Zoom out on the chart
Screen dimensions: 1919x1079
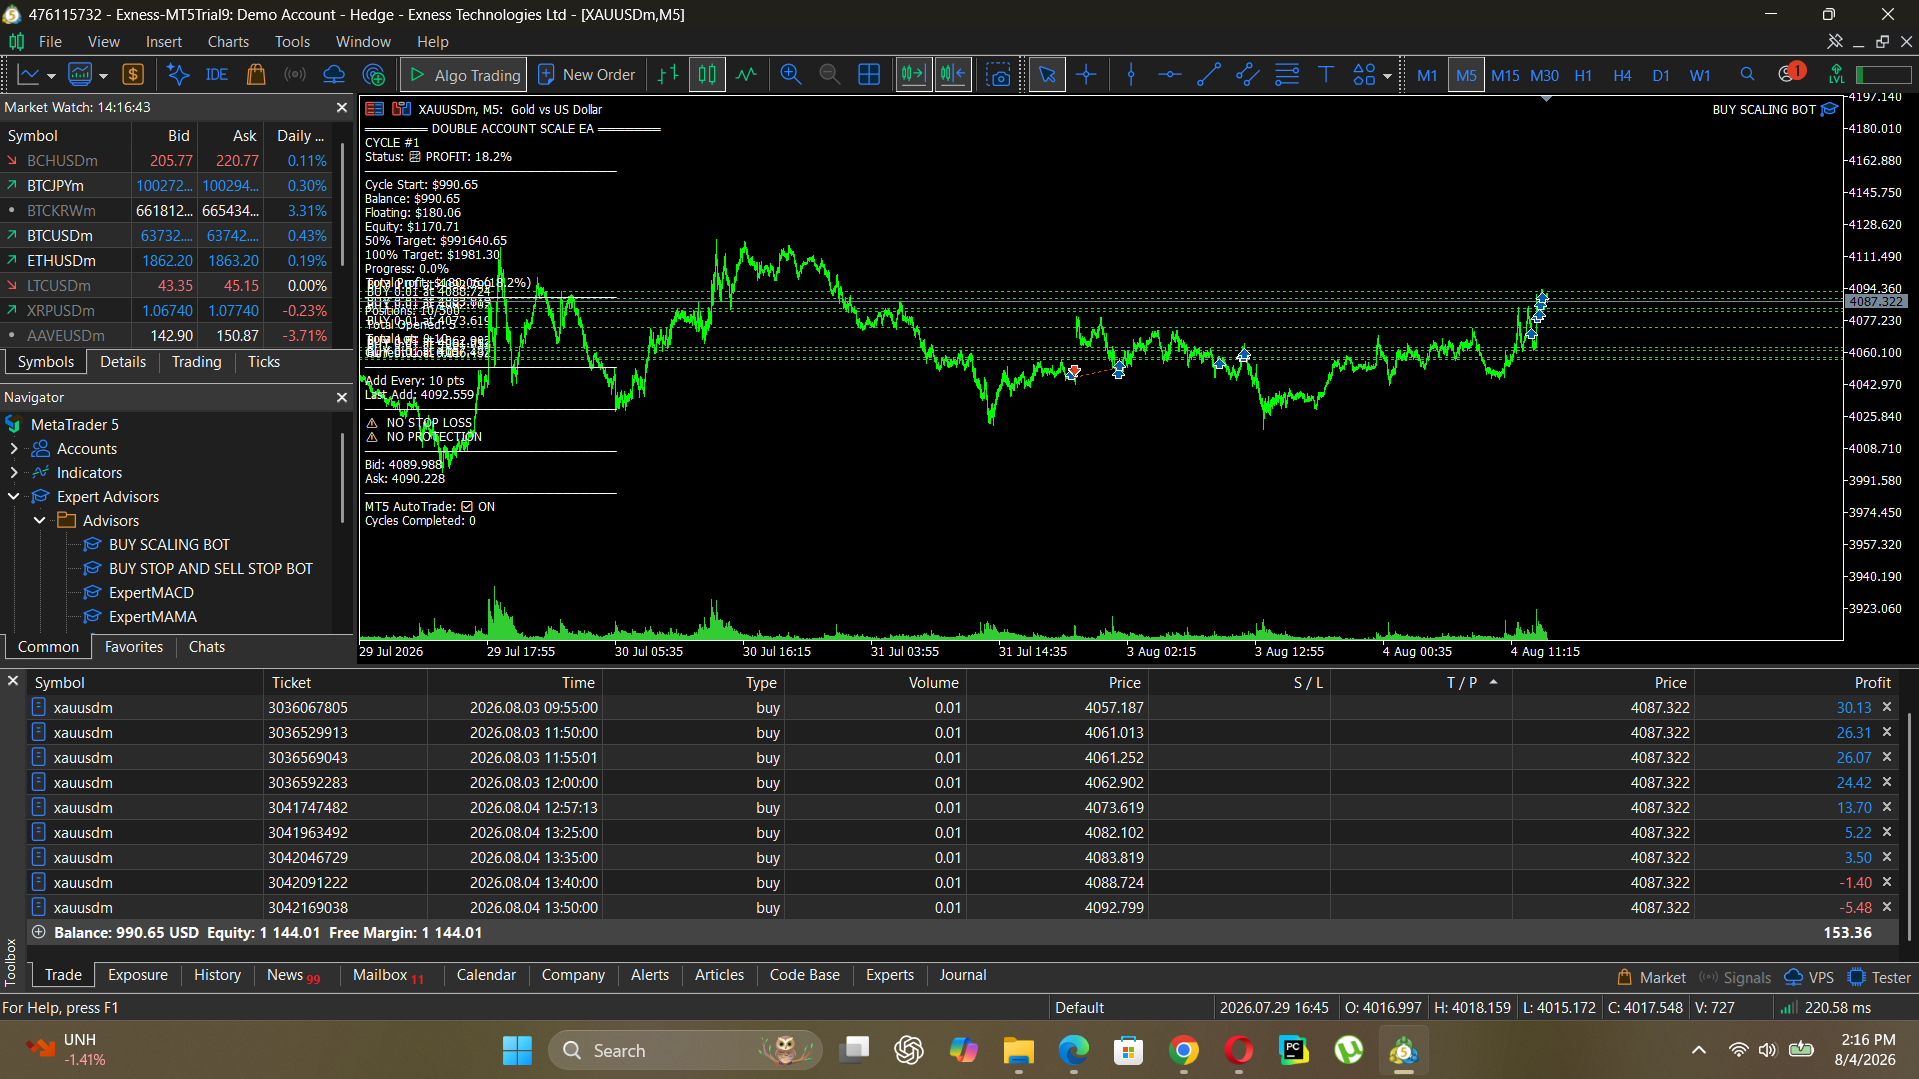[x=829, y=74]
